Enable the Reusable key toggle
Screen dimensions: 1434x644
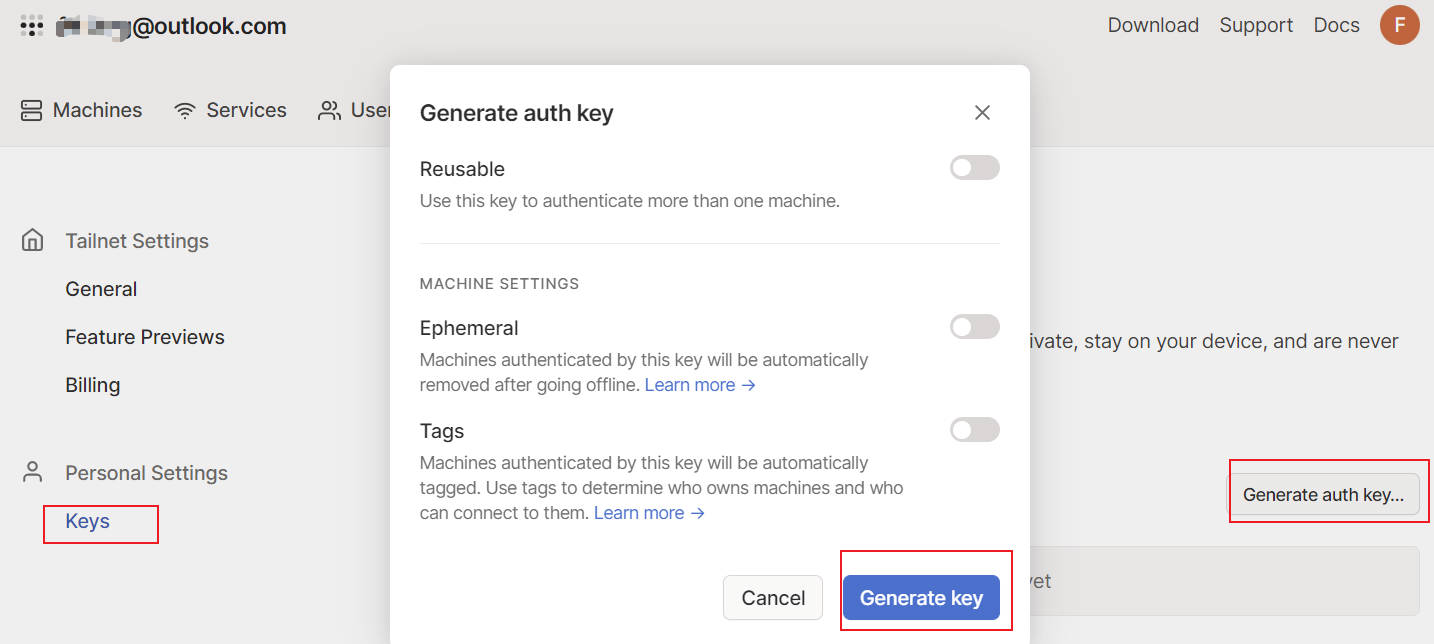click(974, 168)
